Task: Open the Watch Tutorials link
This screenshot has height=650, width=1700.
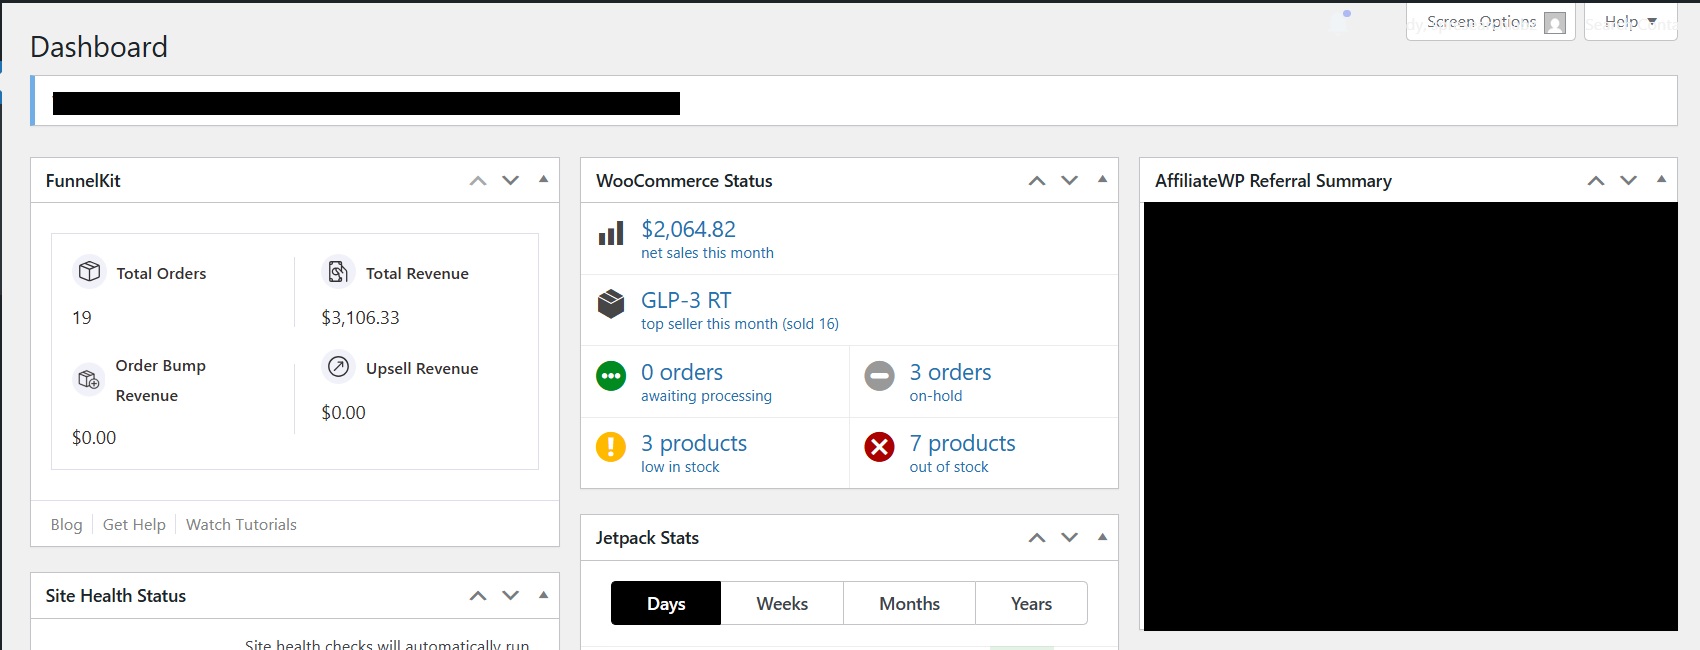Action: (x=241, y=525)
